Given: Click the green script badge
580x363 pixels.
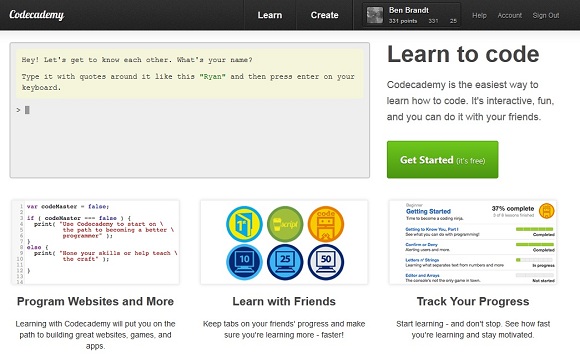Looking at the screenshot, I should click(x=285, y=224).
